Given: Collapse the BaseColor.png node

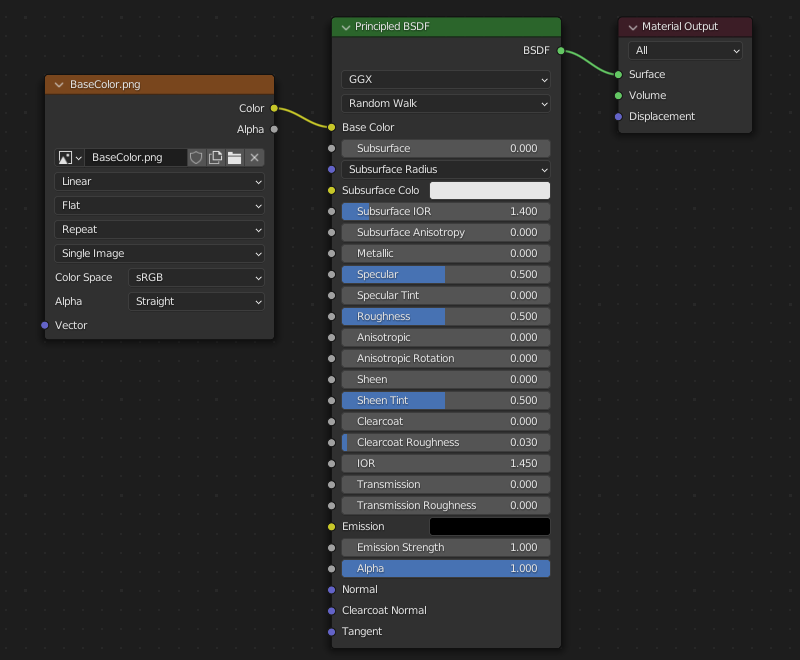Looking at the screenshot, I should 58,84.
